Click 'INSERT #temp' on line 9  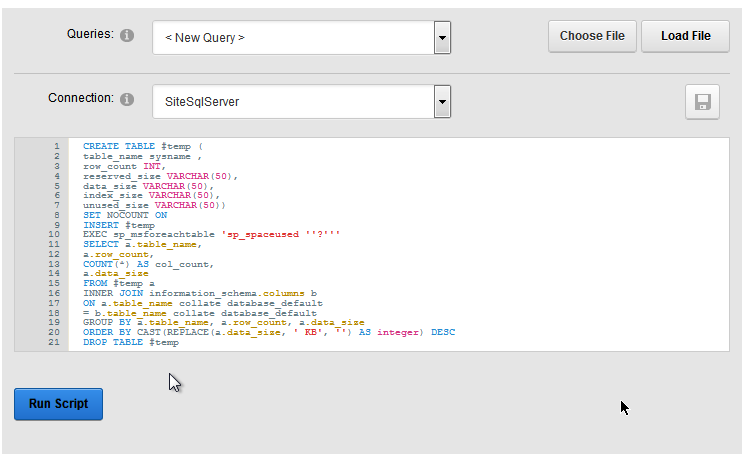pyautogui.click(x=119, y=225)
